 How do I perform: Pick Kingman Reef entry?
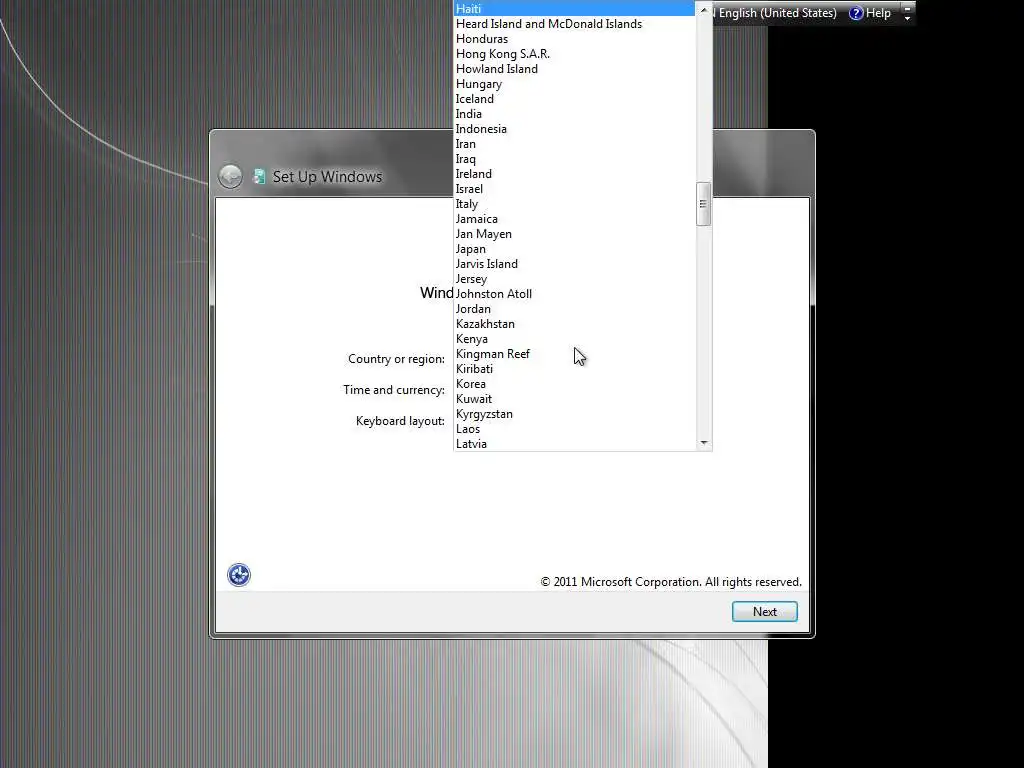[574, 354]
